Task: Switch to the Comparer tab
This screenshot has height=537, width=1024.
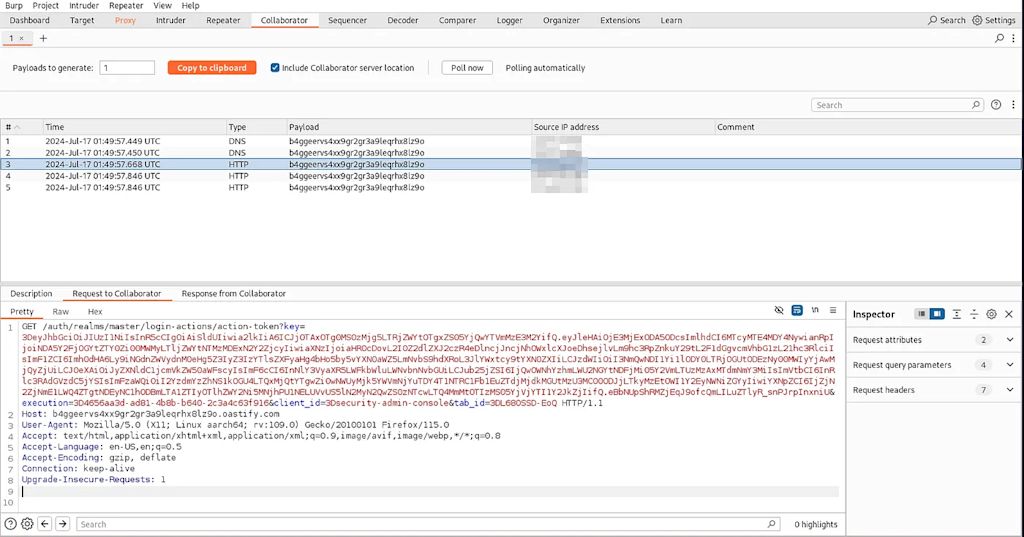Action: pos(457,20)
